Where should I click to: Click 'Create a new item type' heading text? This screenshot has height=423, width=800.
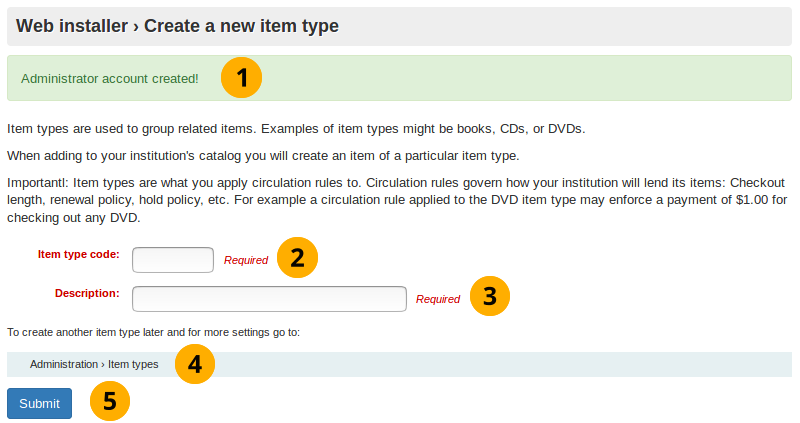pos(241,26)
